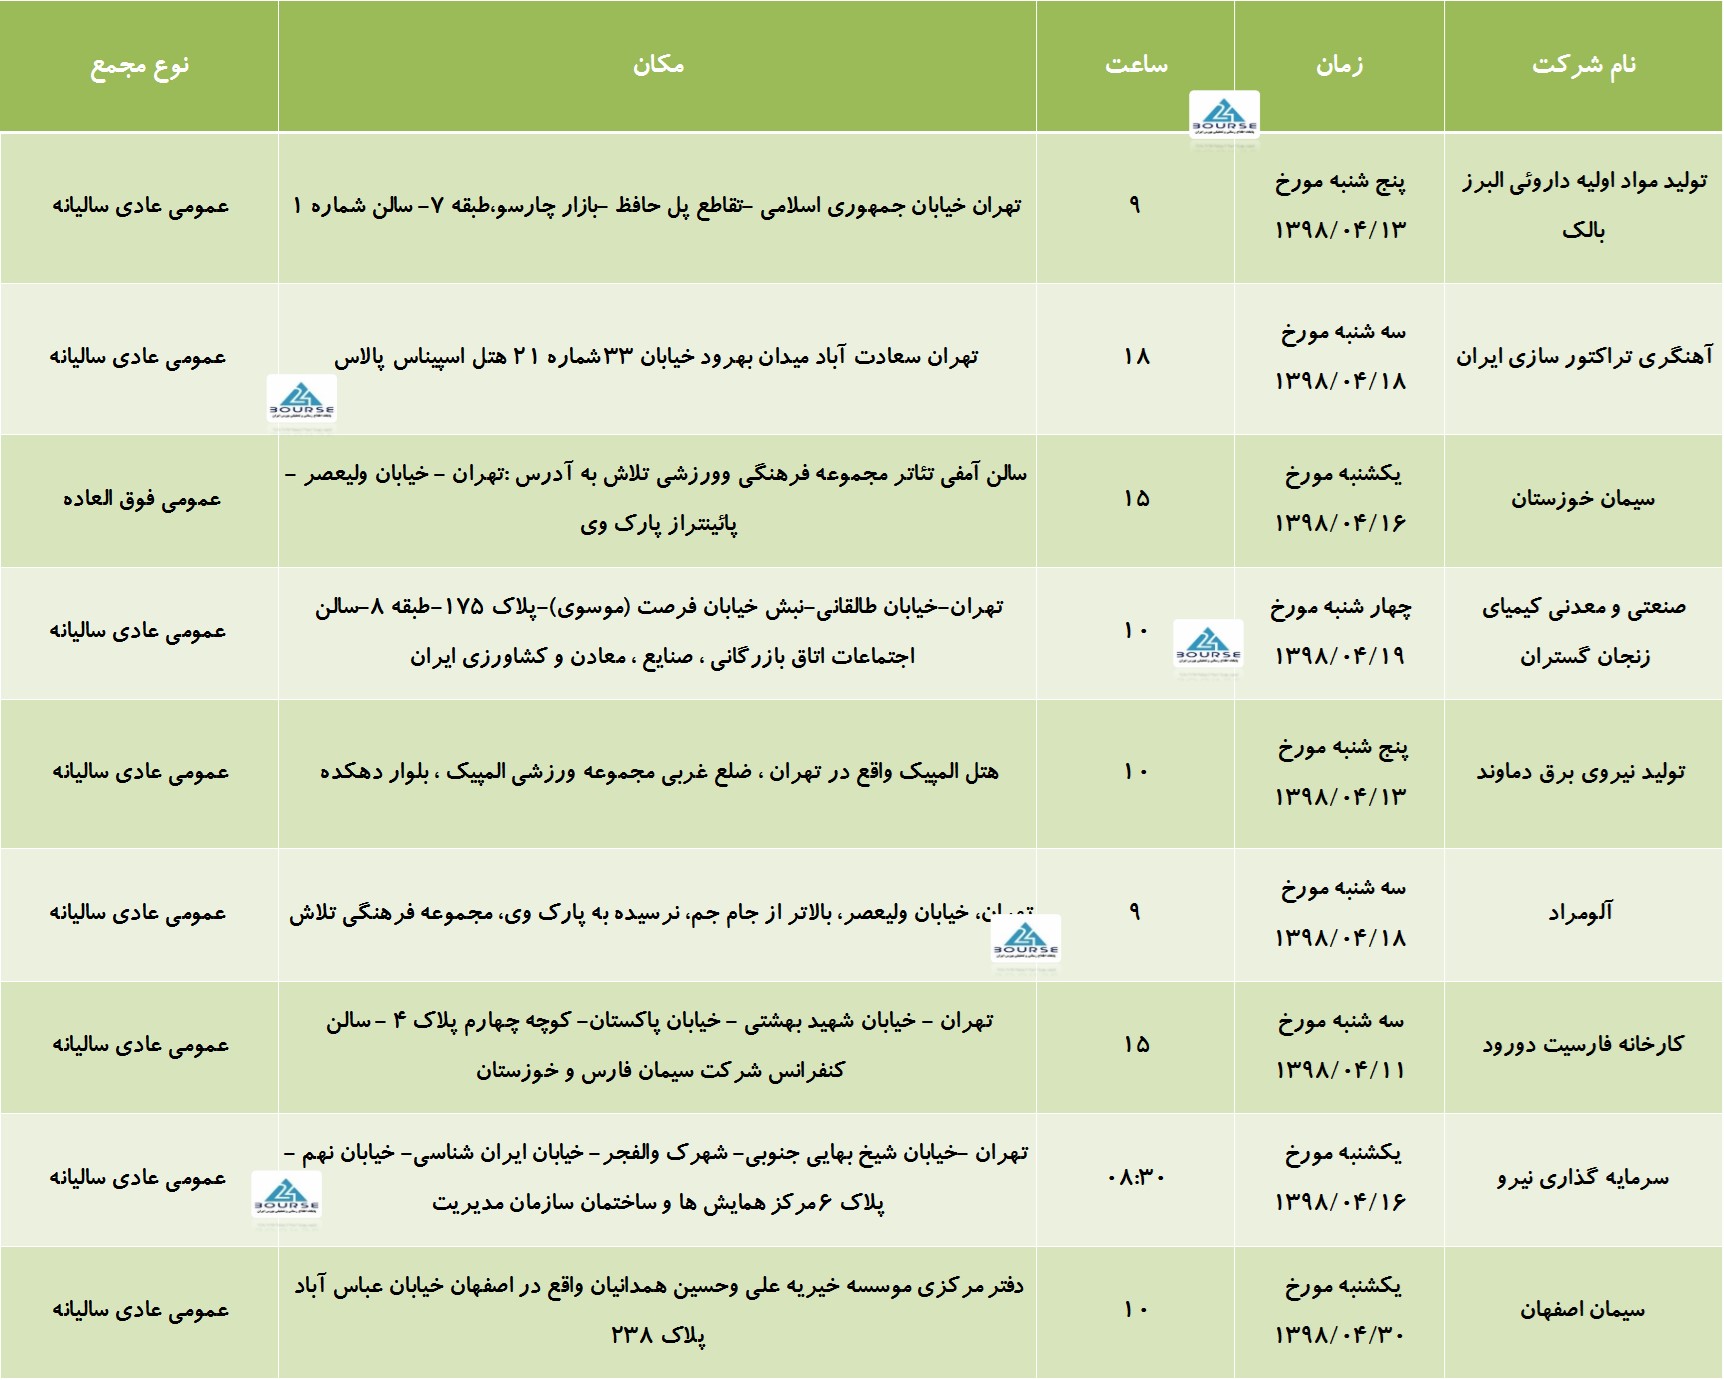
Task: Select company "سرمایه گذاری نیرو"
Action: [x=1583, y=1178]
